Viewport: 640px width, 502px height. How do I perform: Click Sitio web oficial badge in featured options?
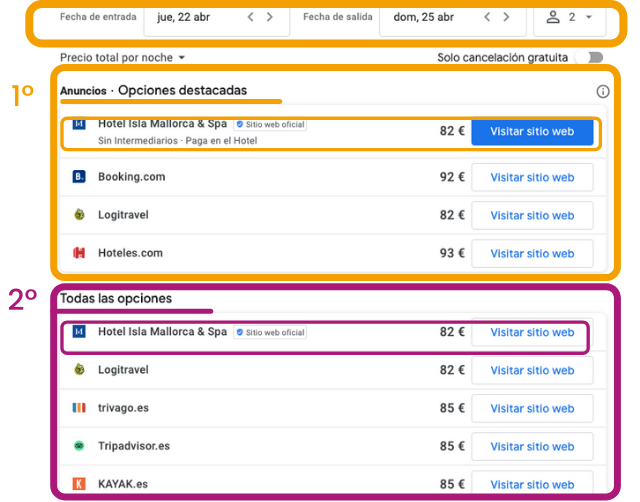click(x=270, y=124)
